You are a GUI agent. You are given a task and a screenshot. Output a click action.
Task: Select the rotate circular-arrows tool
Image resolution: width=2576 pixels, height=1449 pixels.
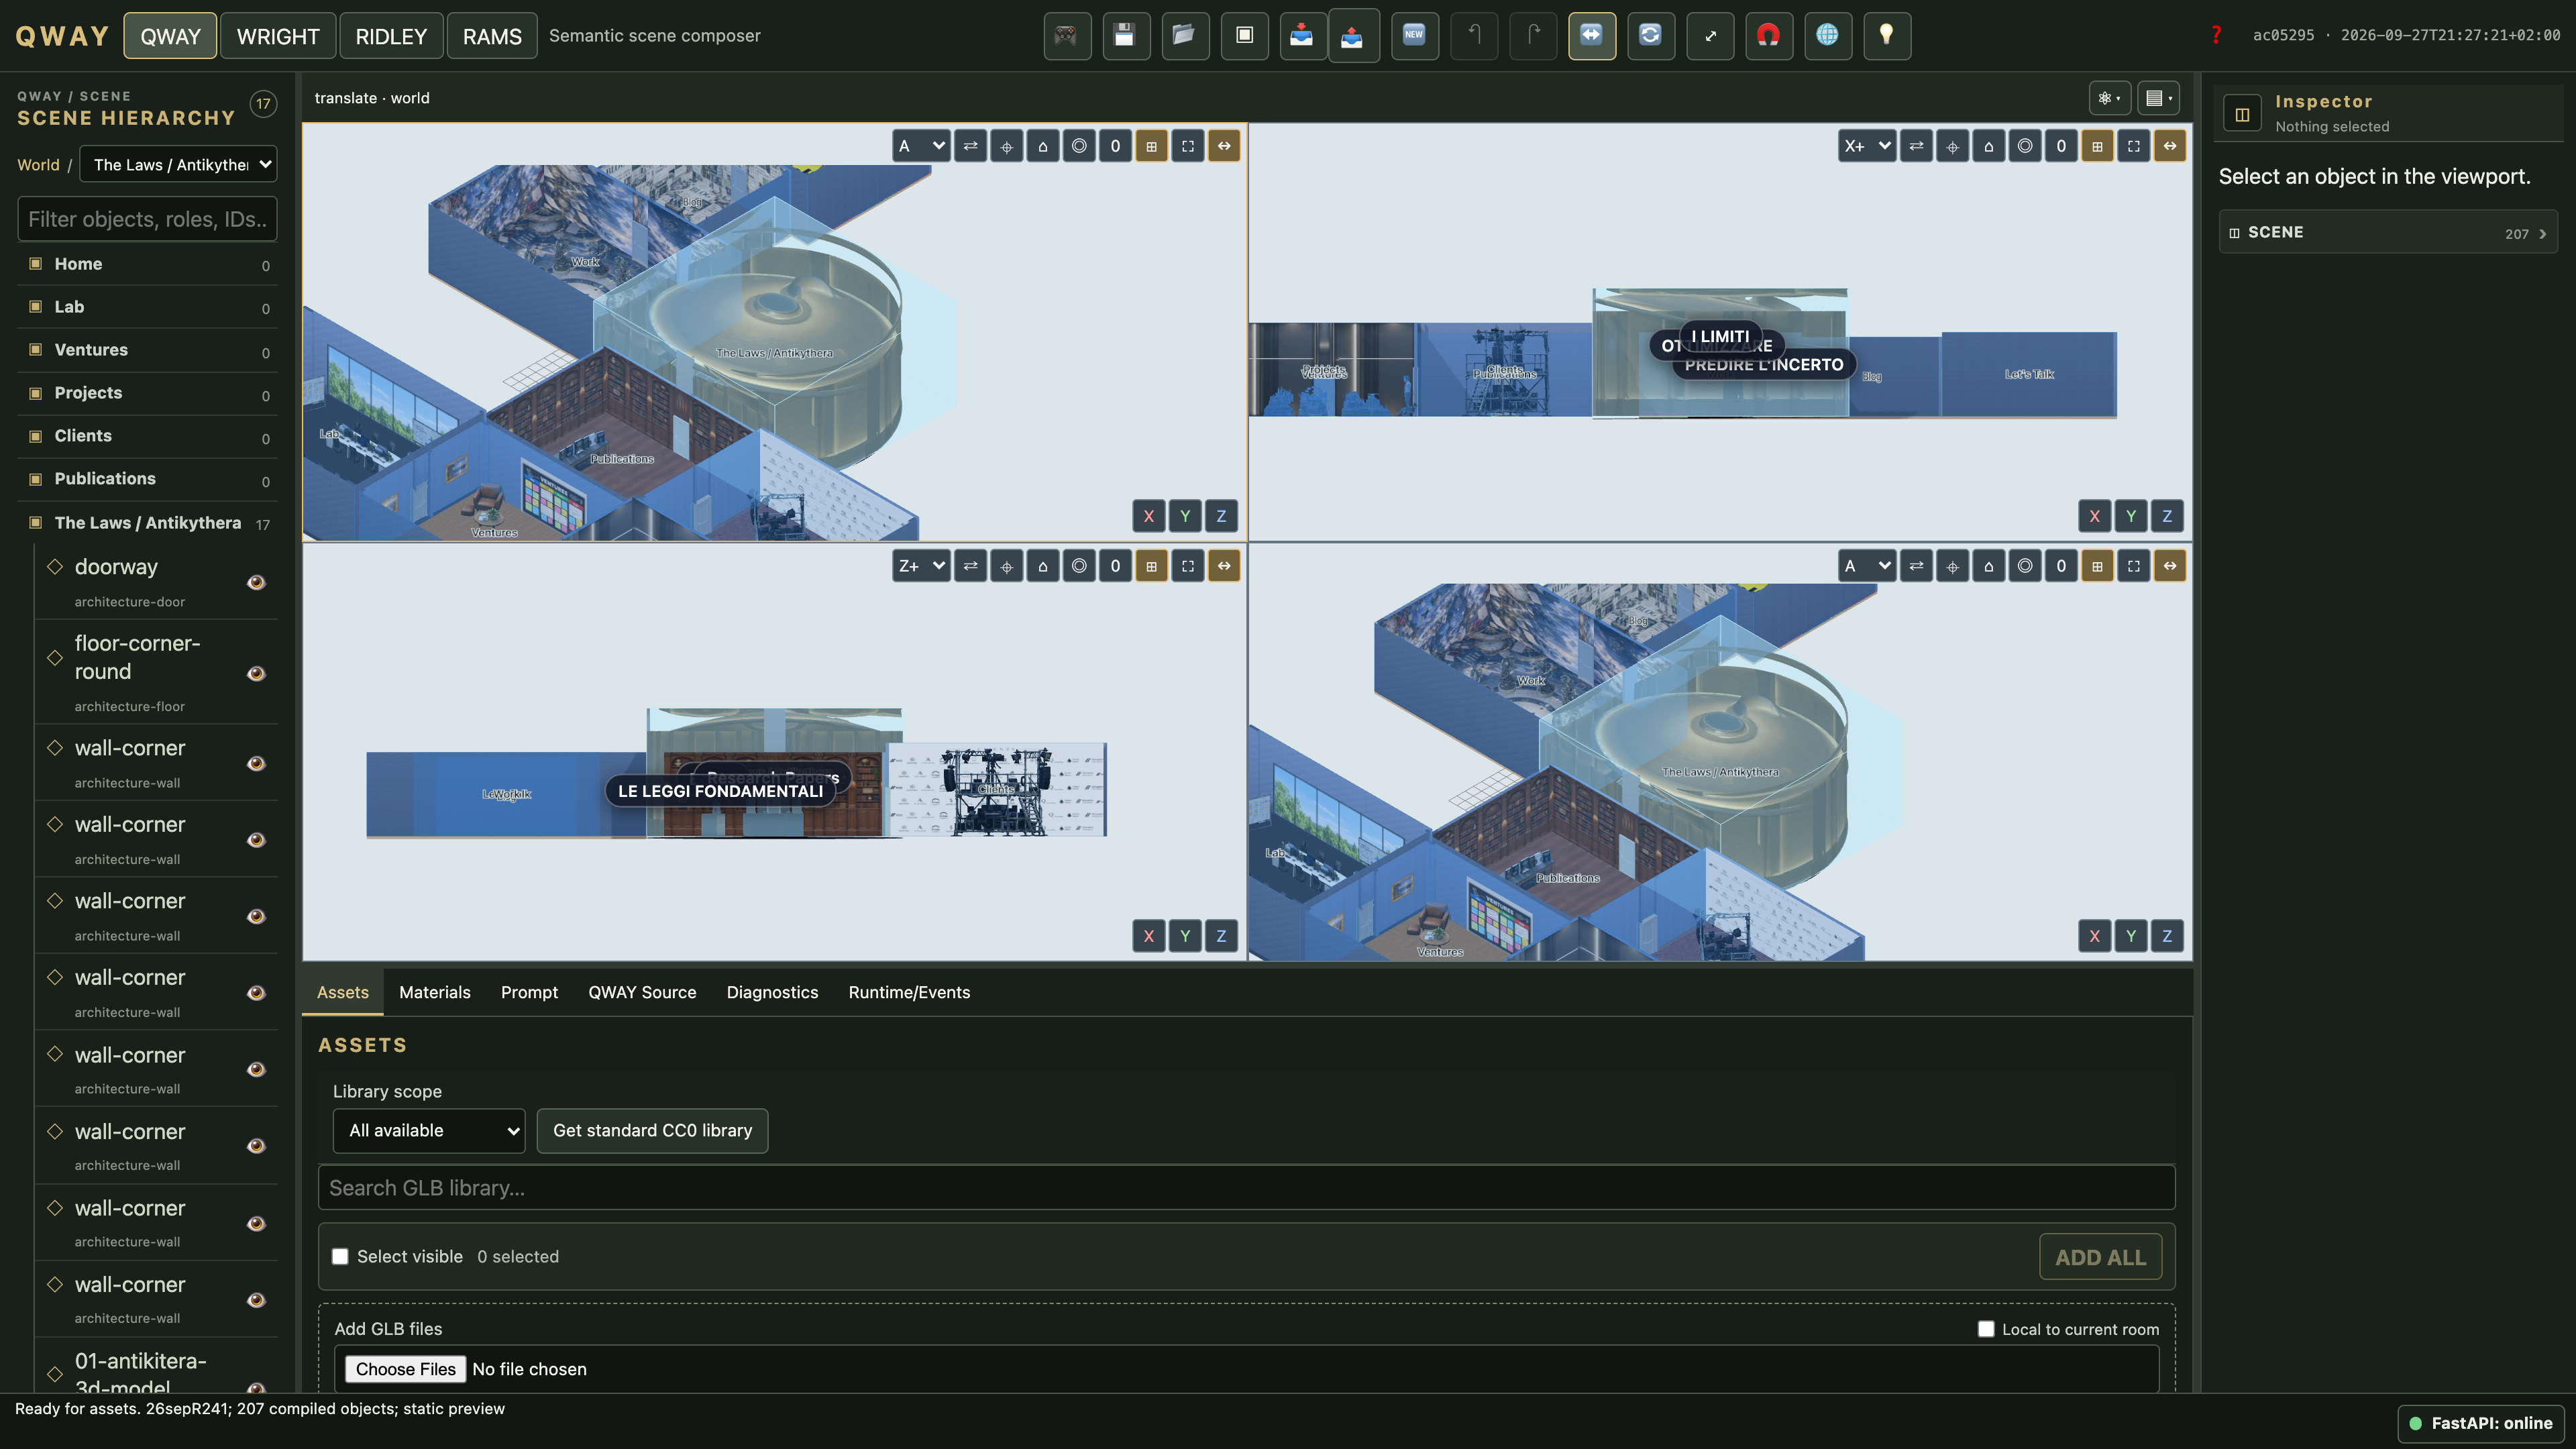point(1651,36)
